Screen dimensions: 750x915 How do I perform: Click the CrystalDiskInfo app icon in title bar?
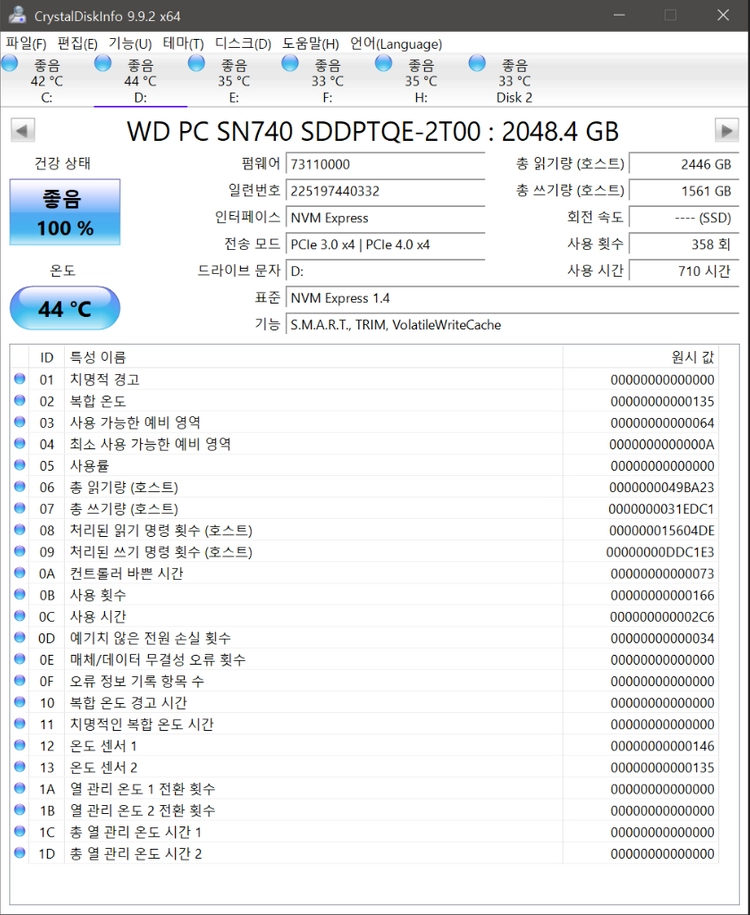(x=17, y=15)
